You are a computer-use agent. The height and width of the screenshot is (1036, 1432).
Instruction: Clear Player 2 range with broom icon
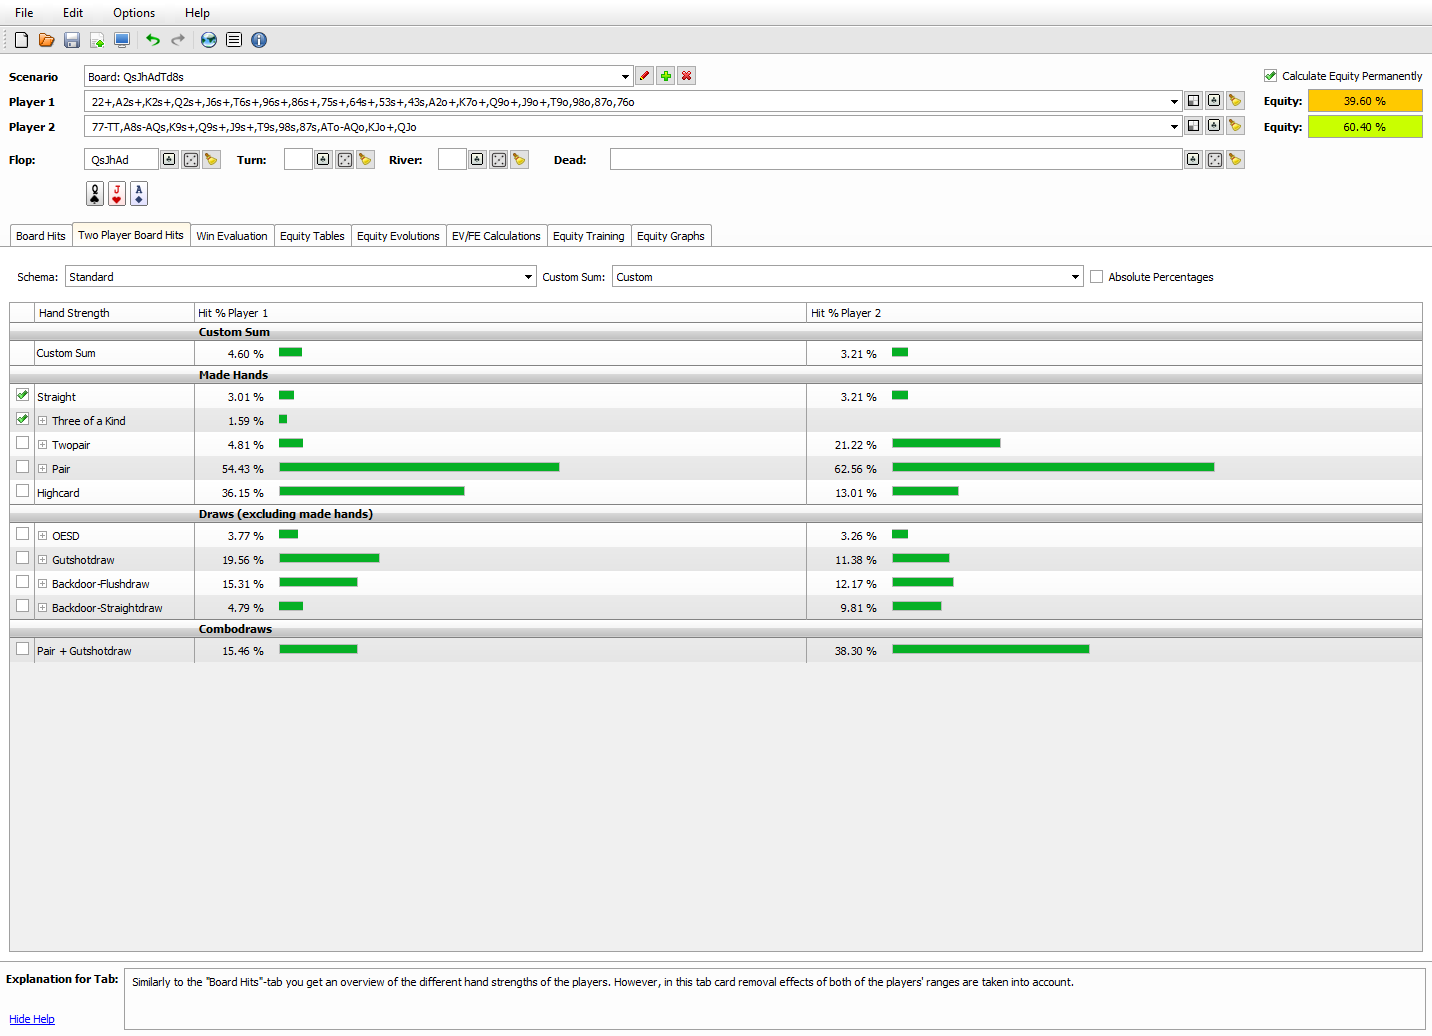(x=1235, y=126)
